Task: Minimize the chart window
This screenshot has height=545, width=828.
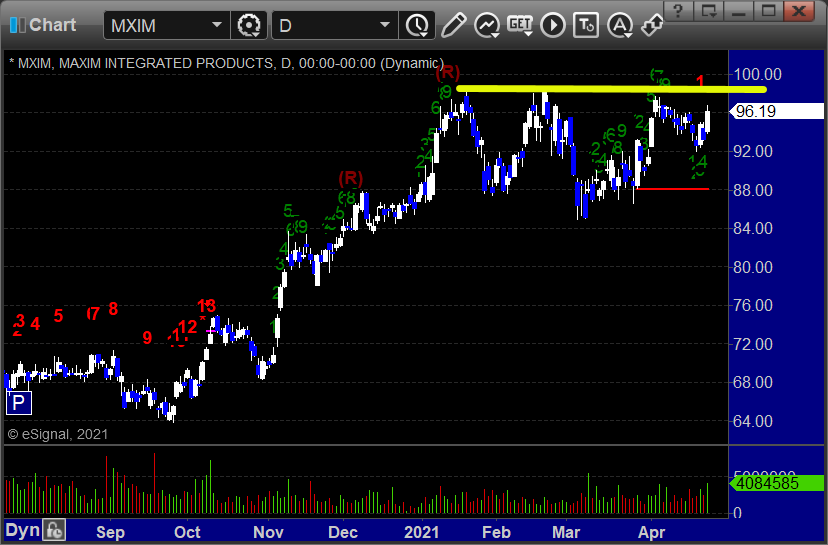Action: [739, 10]
